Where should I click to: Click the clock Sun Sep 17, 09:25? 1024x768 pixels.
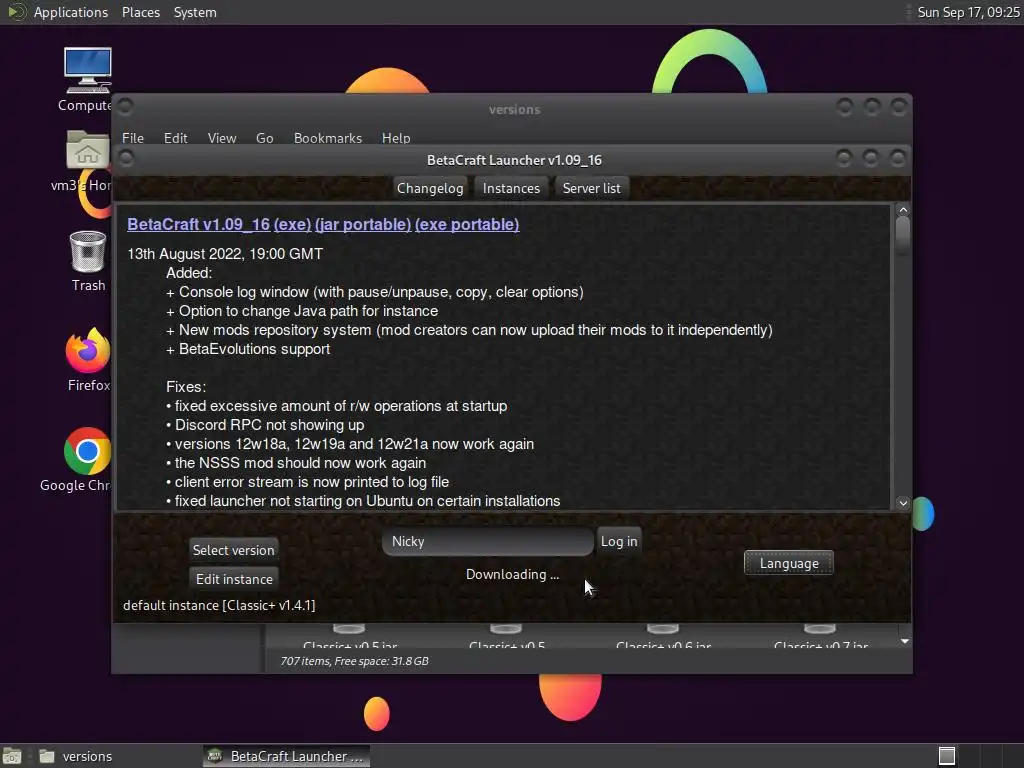pyautogui.click(x=968, y=12)
